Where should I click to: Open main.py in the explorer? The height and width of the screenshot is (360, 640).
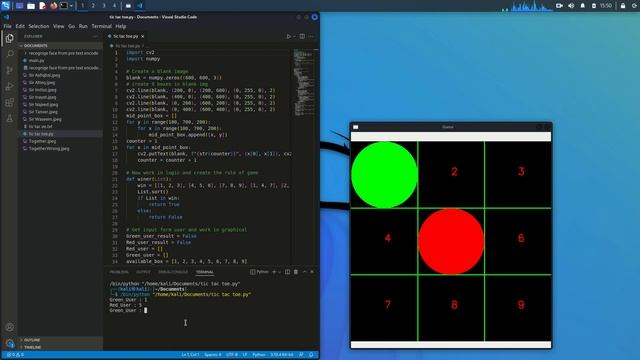click(61, 60)
